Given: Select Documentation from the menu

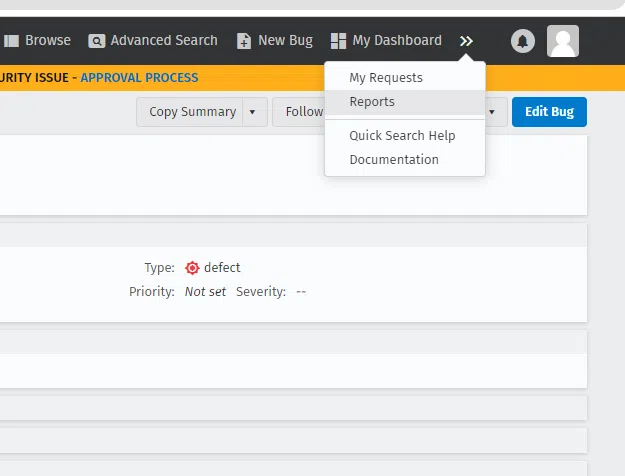Looking at the screenshot, I should click(x=394, y=160).
